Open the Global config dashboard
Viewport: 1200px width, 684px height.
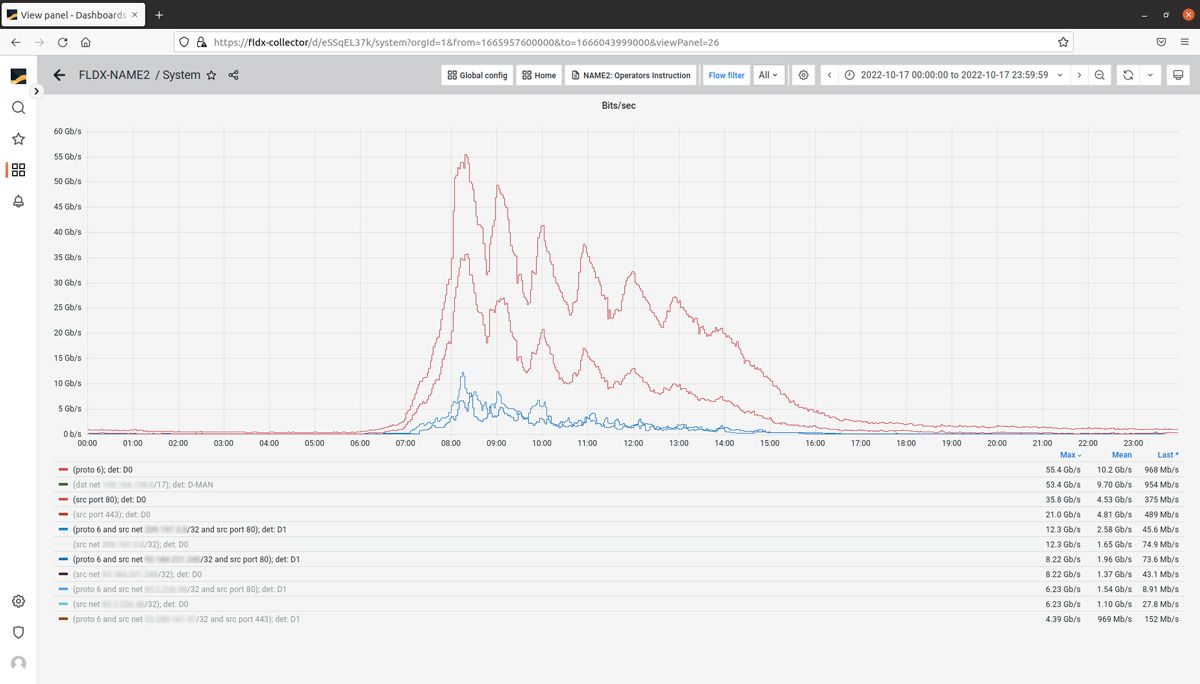click(x=476, y=75)
